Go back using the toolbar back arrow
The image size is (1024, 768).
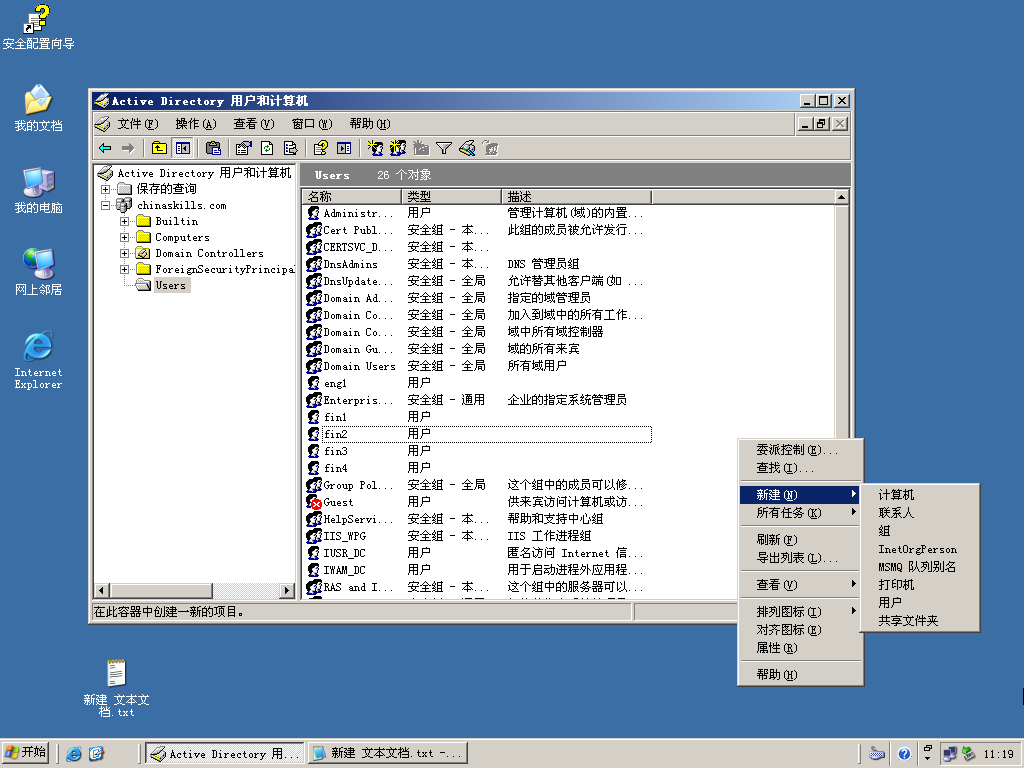(105, 148)
